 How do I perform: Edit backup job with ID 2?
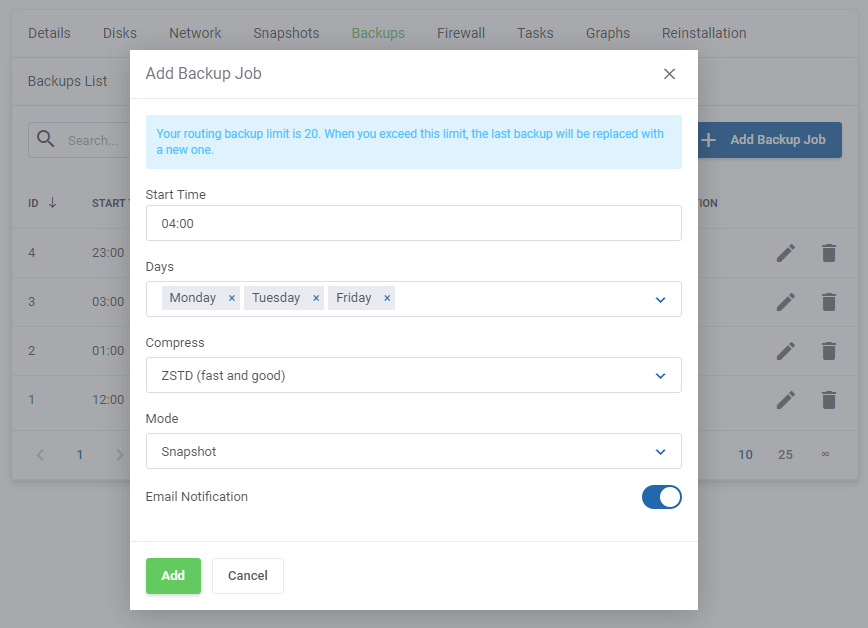tap(786, 351)
